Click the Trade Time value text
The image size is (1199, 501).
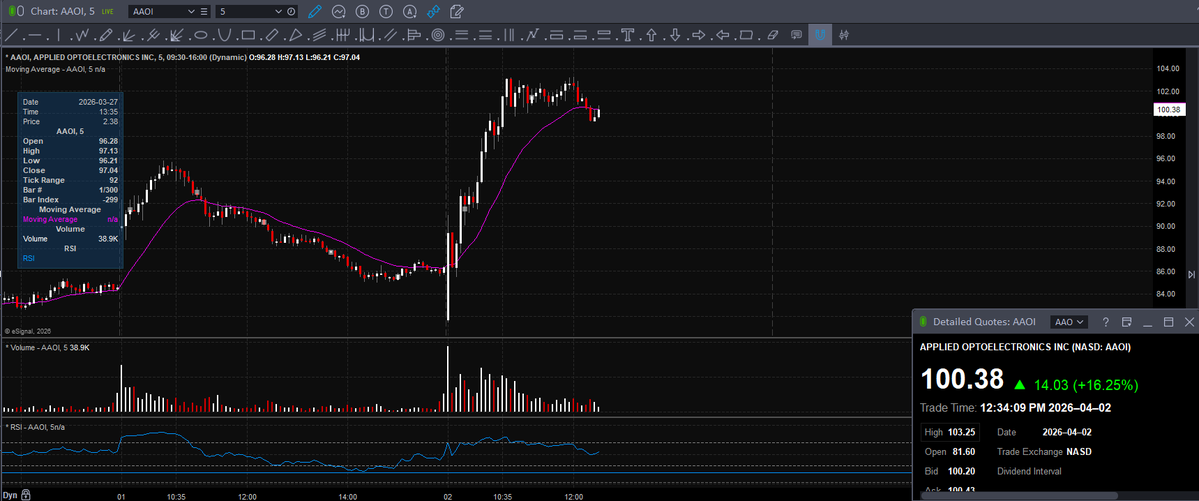(x=1045, y=408)
